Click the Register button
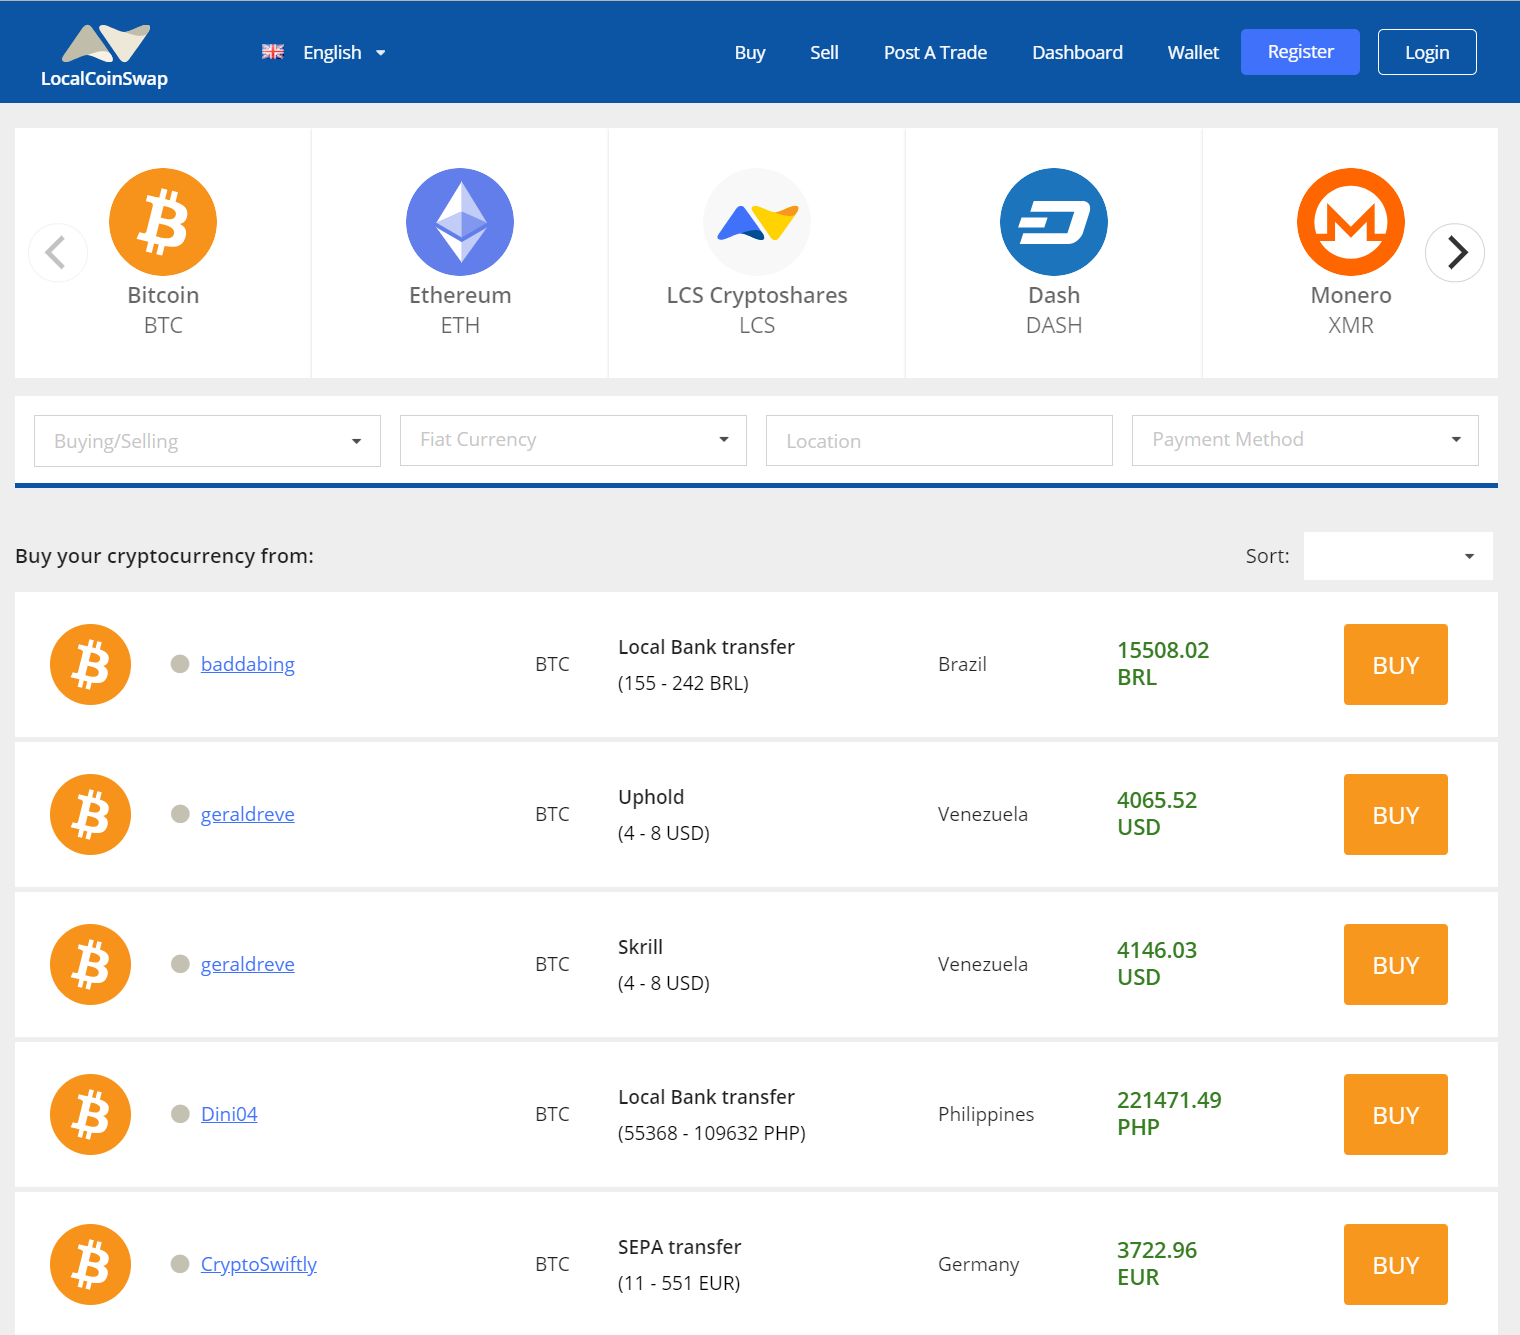 pyautogui.click(x=1300, y=51)
